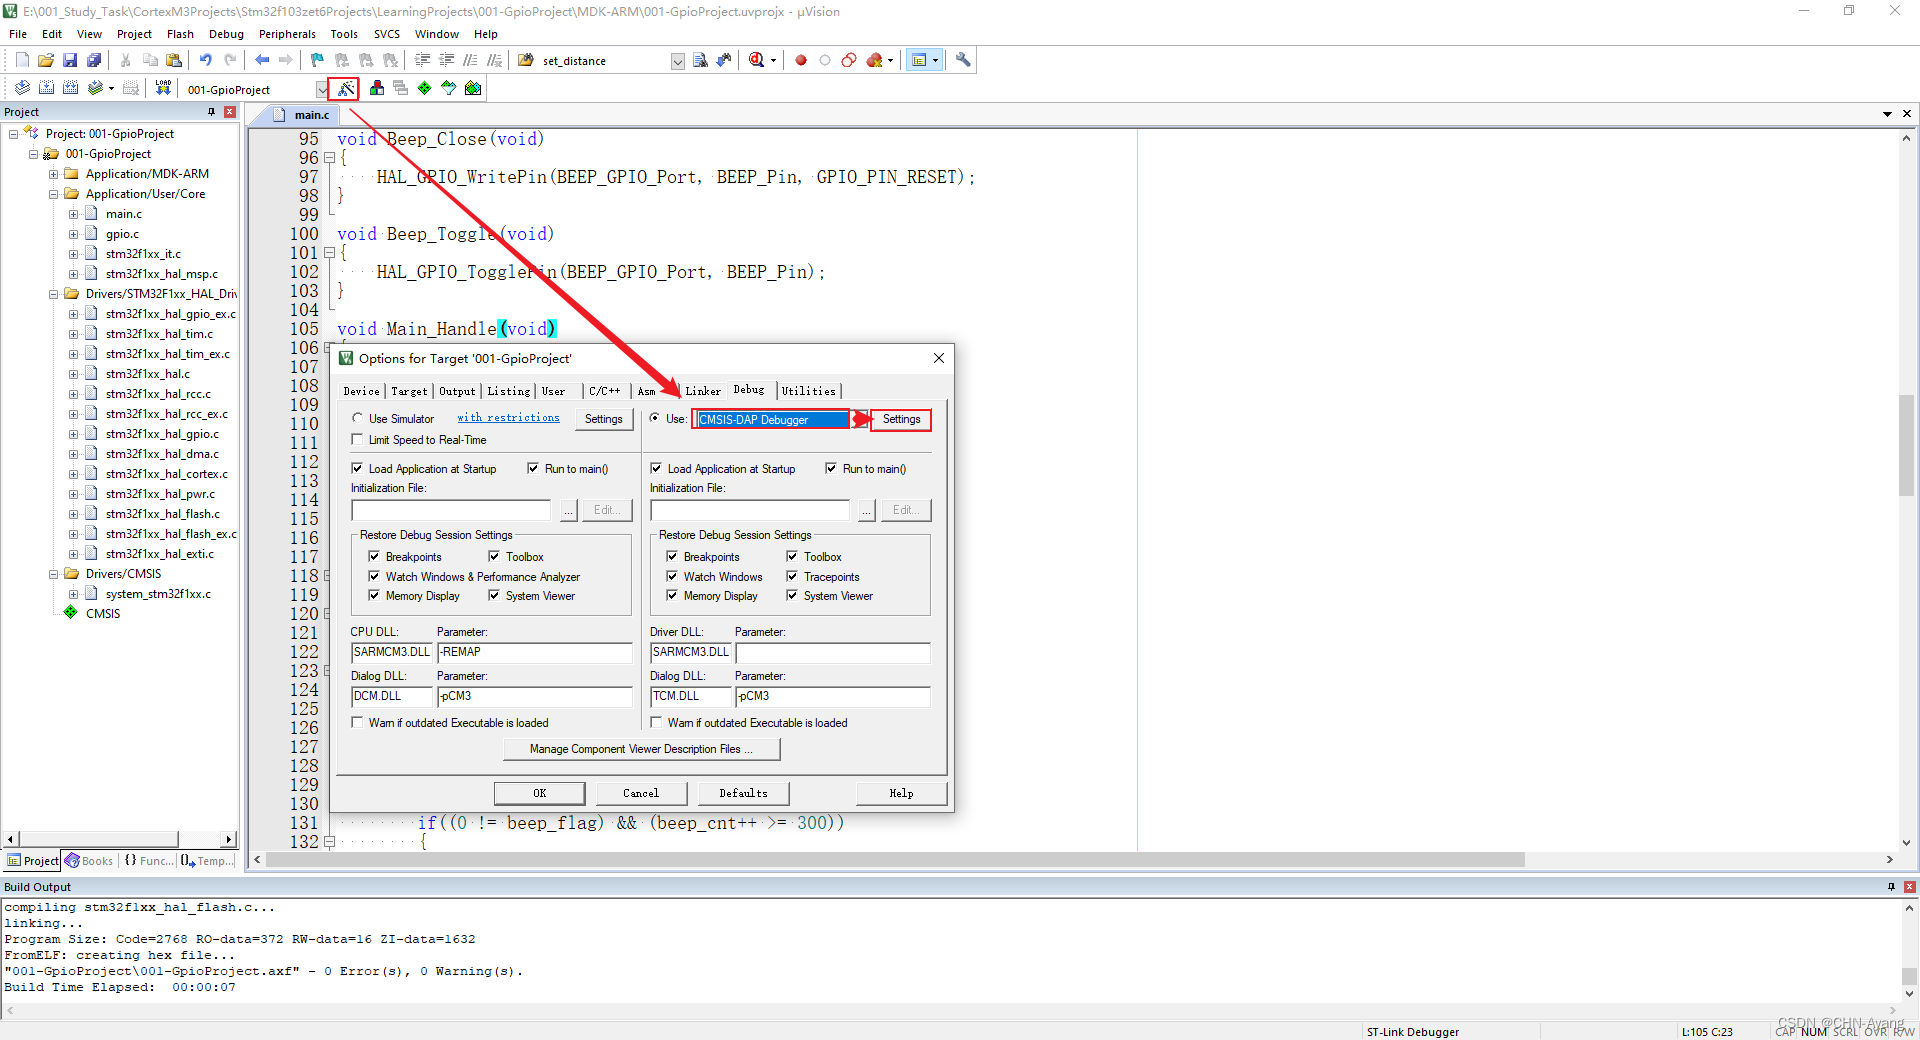The image size is (1920, 1040).
Task: Select the Use Simulator radio button
Action: tap(357, 418)
